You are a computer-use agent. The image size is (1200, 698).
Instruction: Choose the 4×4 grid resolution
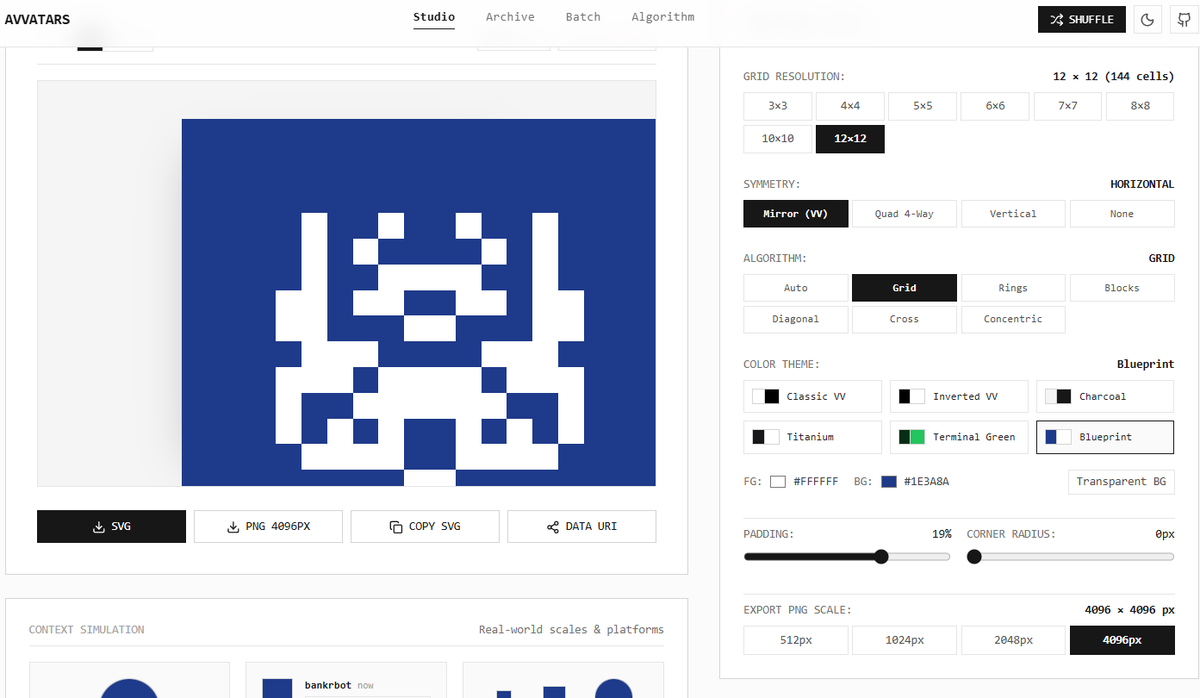850,106
